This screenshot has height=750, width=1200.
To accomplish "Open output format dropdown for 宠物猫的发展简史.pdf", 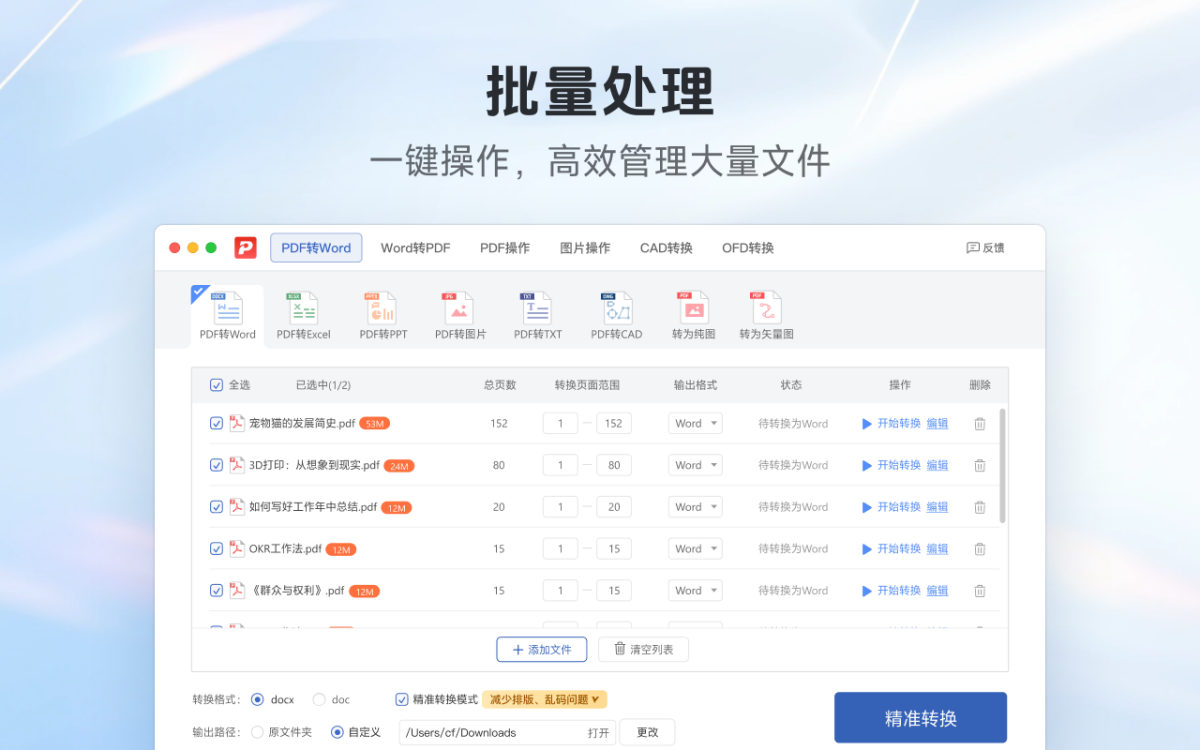I will (695, 424).
